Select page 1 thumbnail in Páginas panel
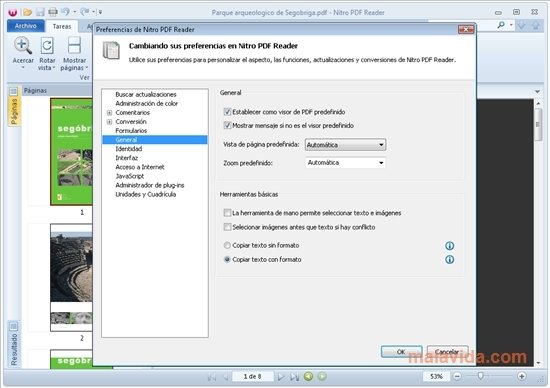The image size is (550, 388). click(x=71, y=152)
